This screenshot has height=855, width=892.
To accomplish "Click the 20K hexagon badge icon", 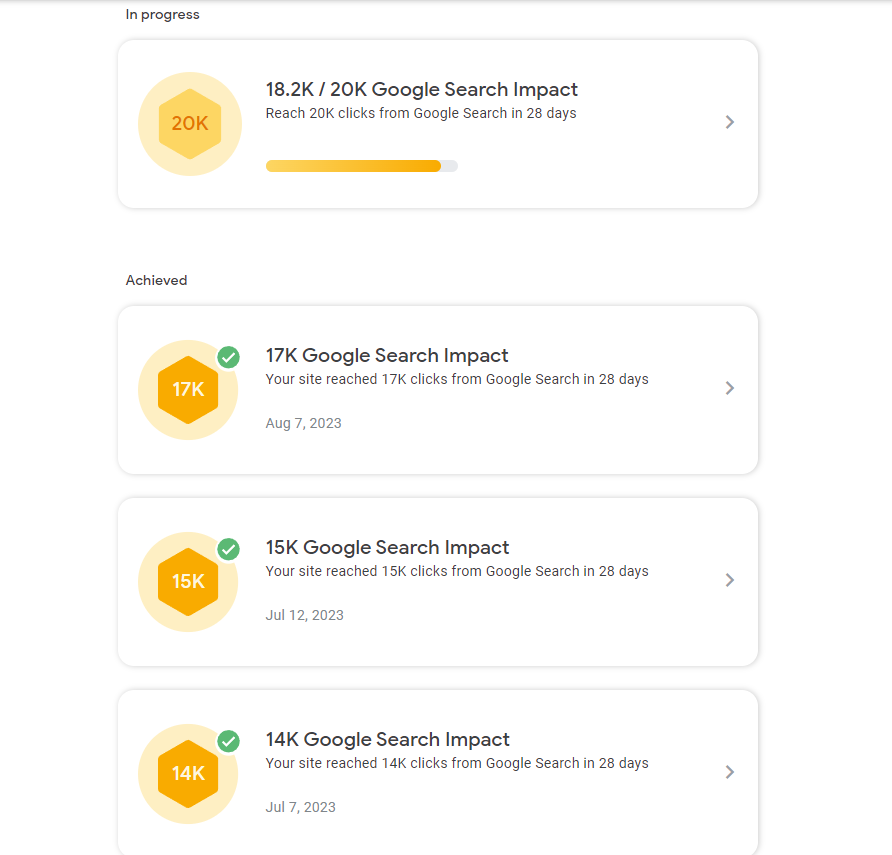I will click(x=189, y=124).
